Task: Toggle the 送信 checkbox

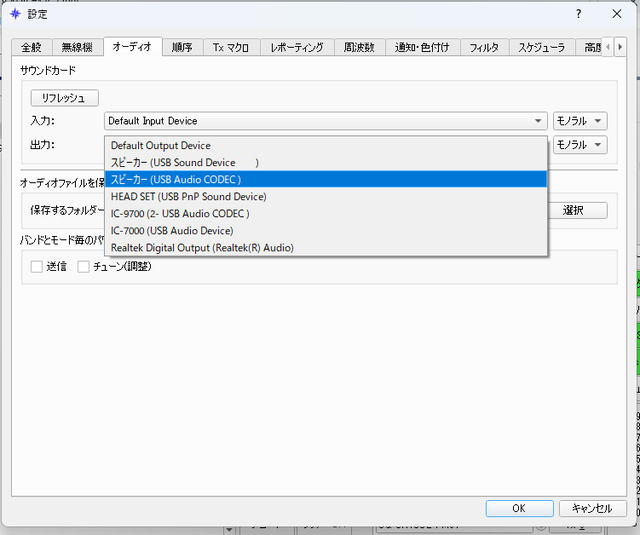Action: coord(37,267)
